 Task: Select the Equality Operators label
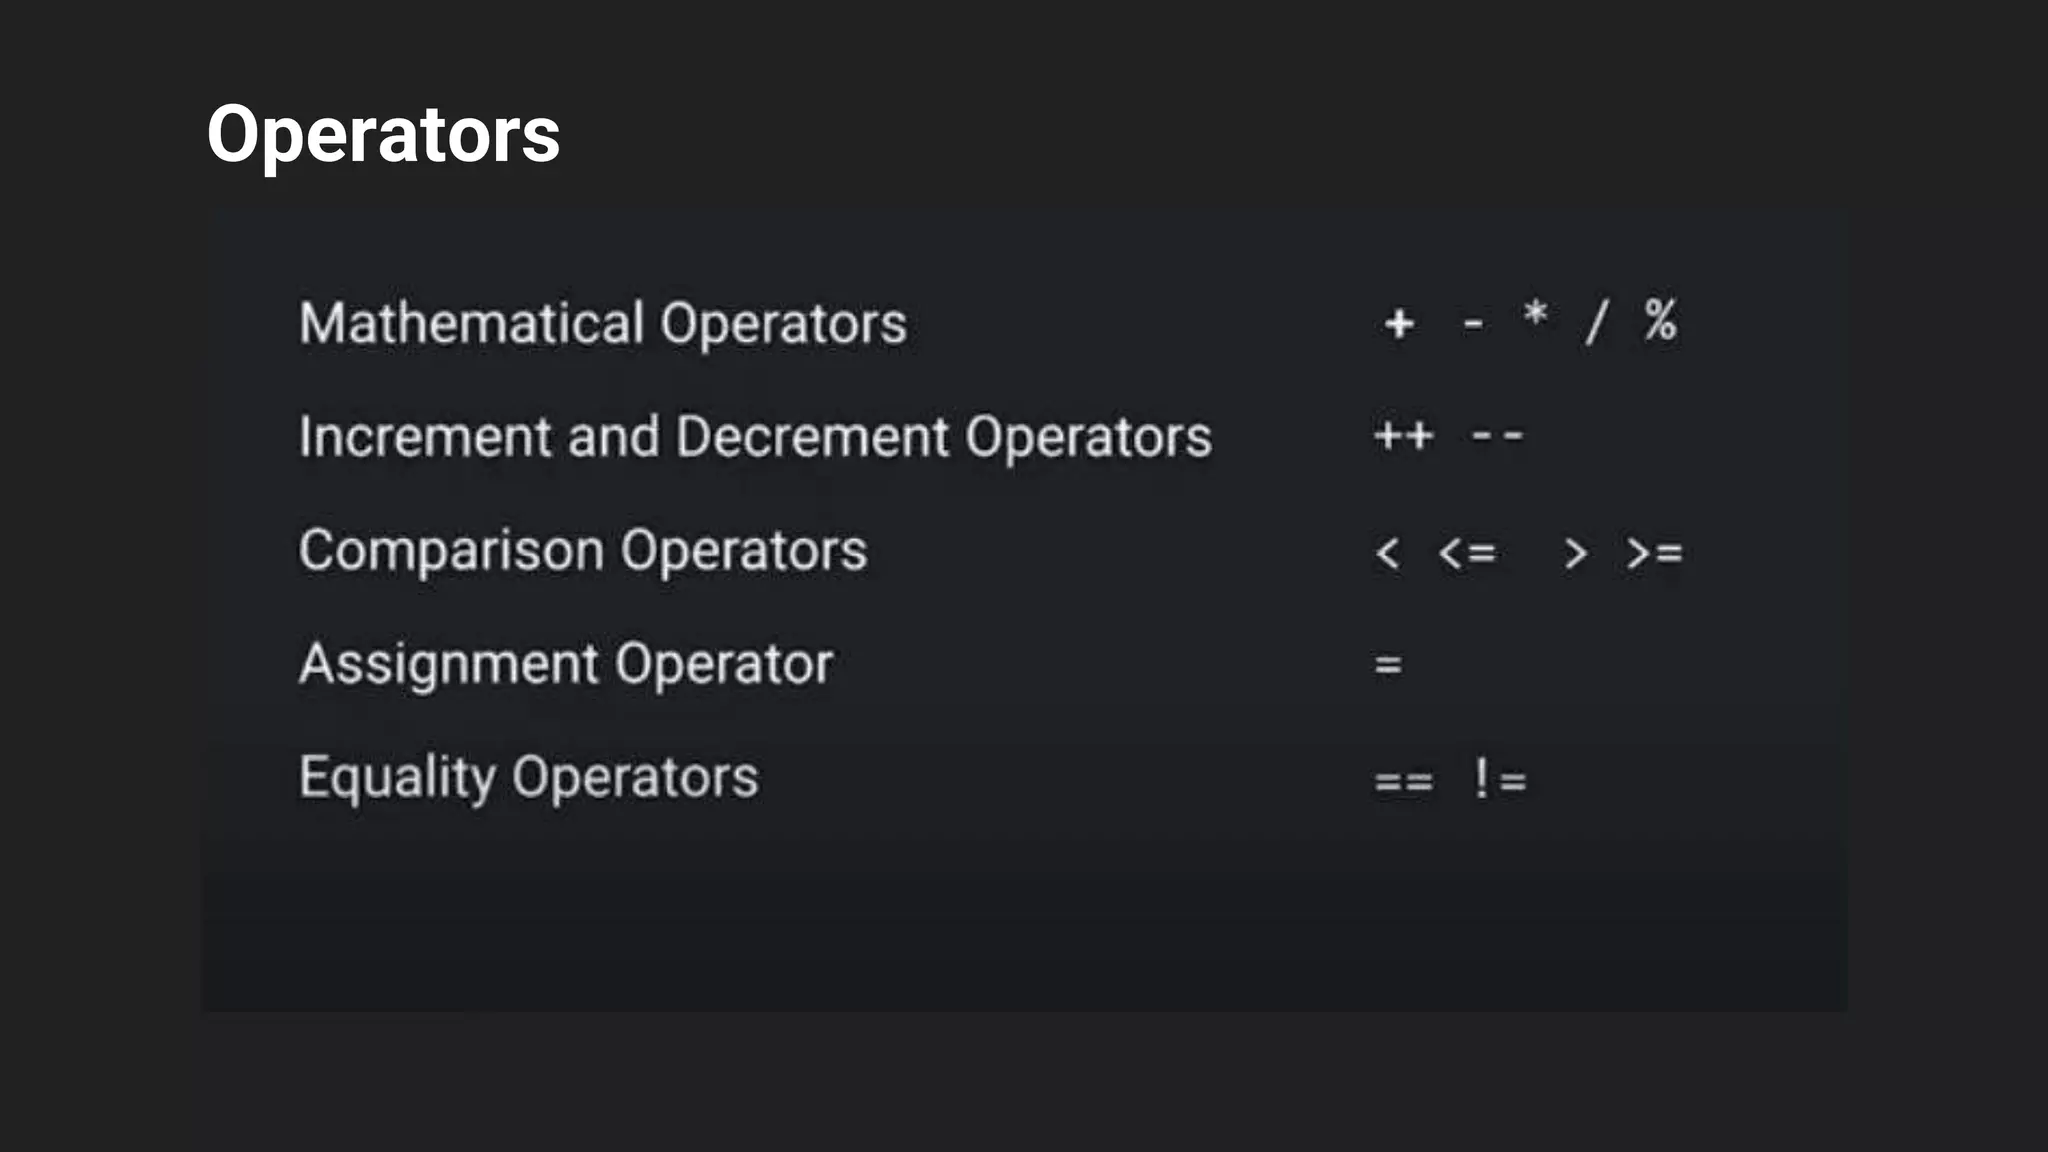click(x=529, y=778)
